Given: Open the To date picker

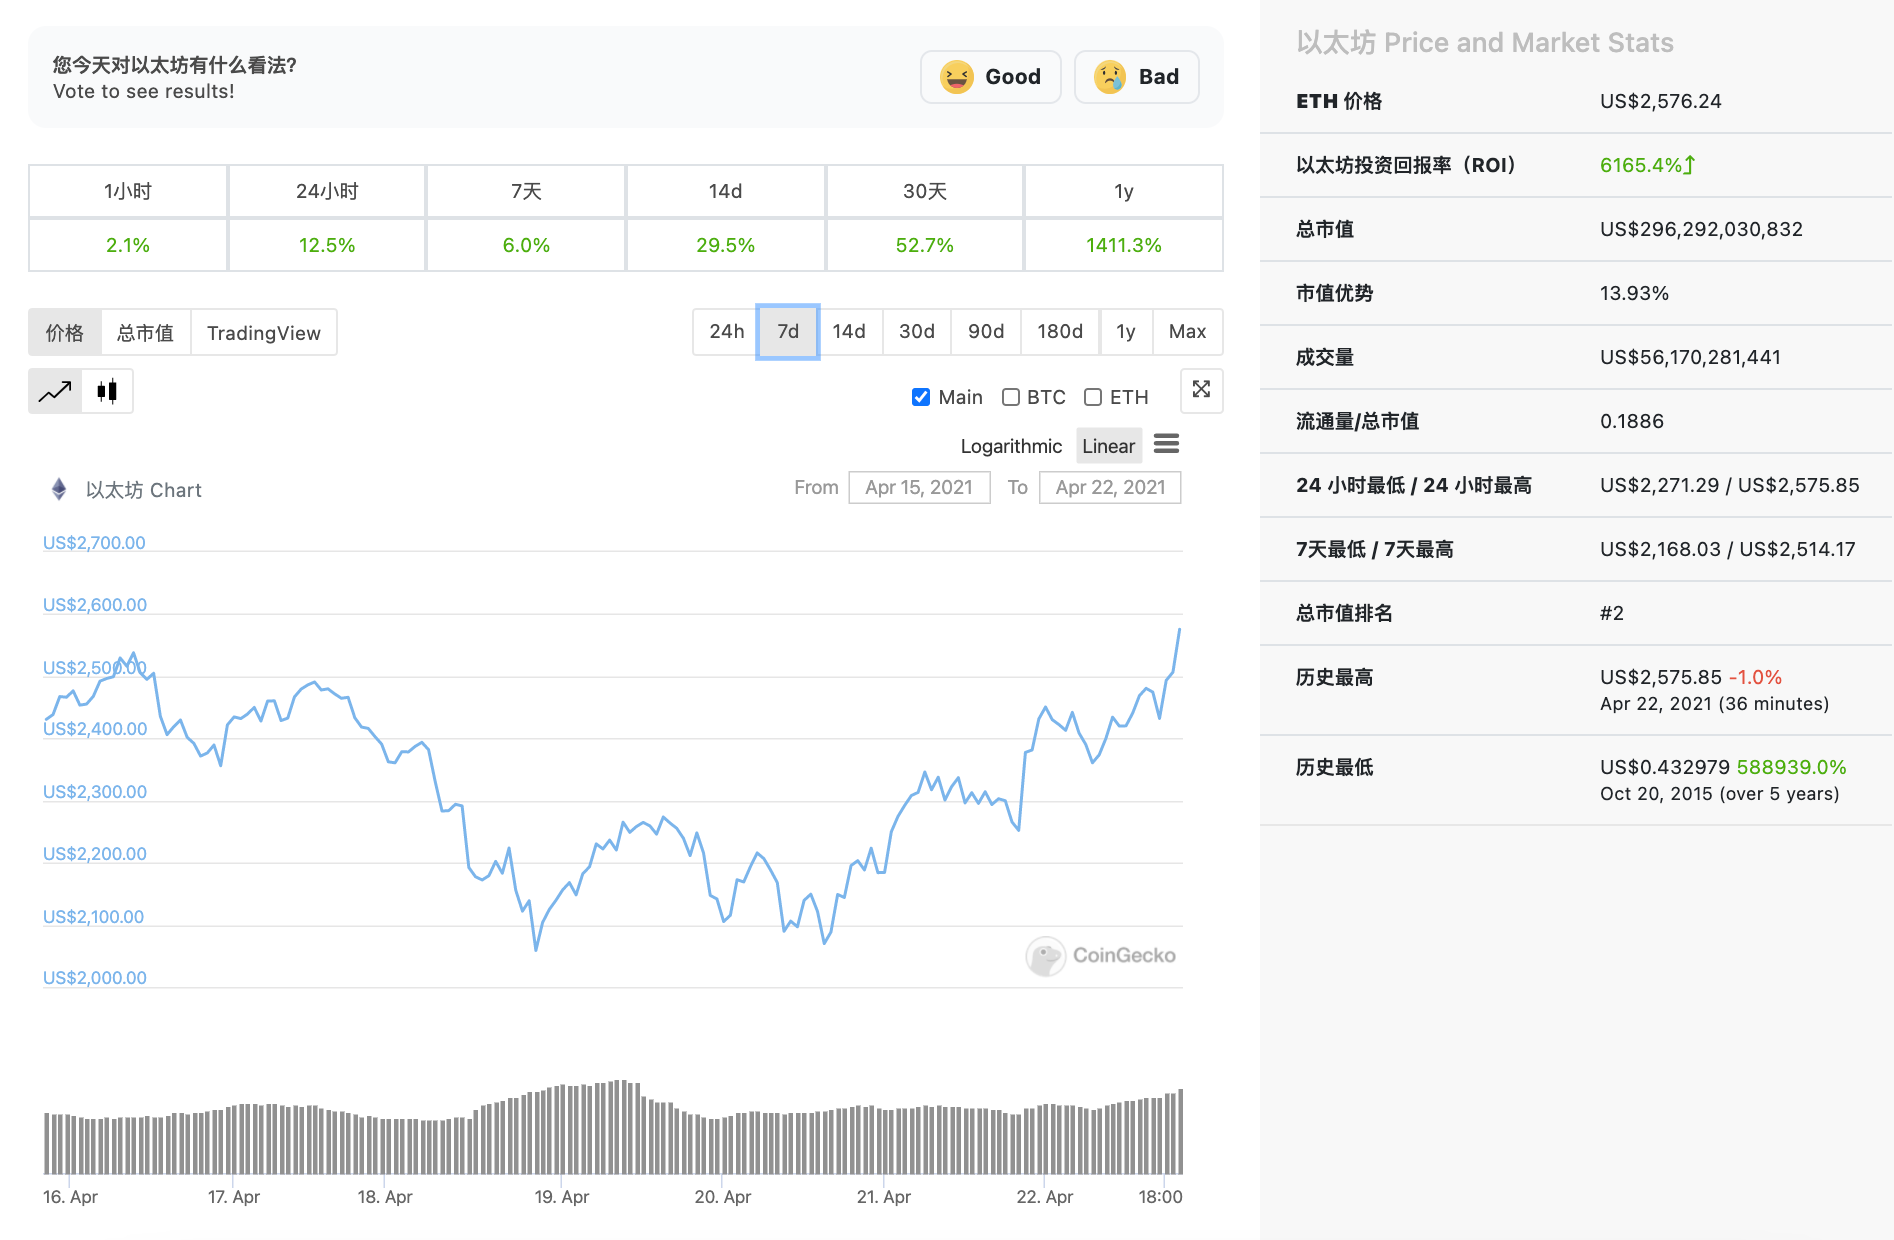Looking at the screenshot, I should 1110,487.
